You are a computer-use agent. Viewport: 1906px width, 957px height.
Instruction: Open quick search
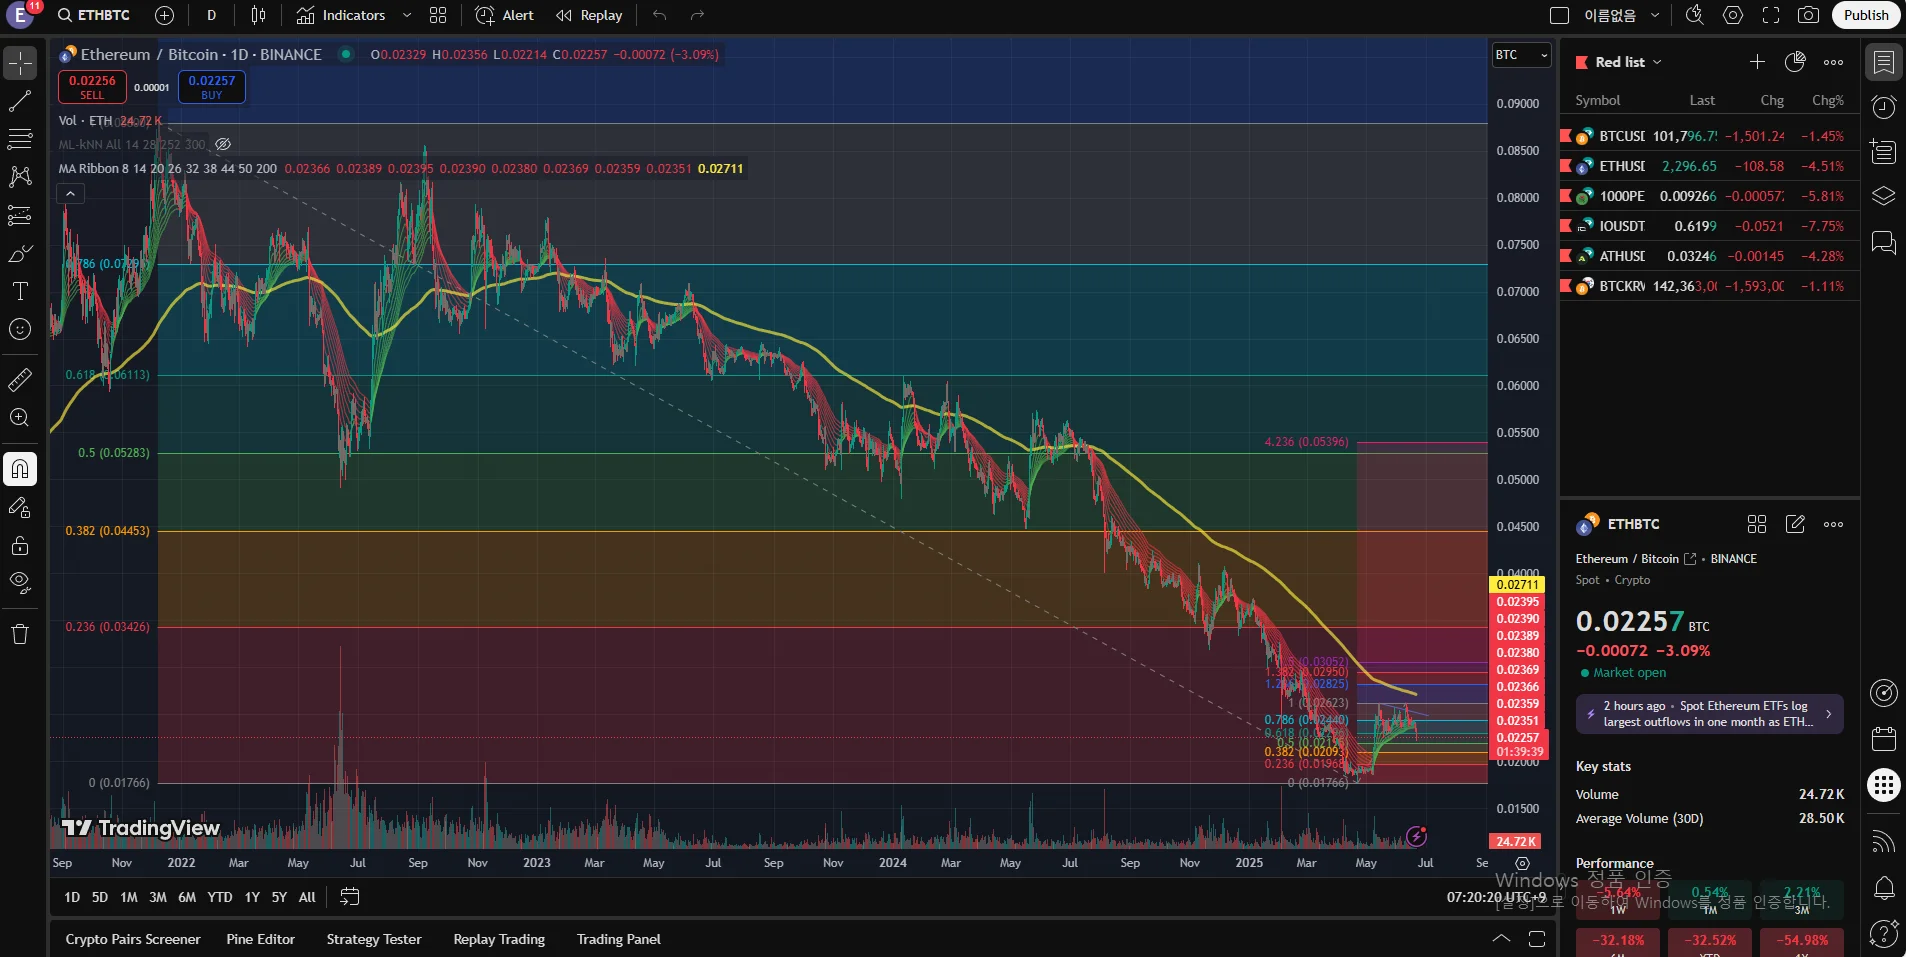(x=1694, y=15)
